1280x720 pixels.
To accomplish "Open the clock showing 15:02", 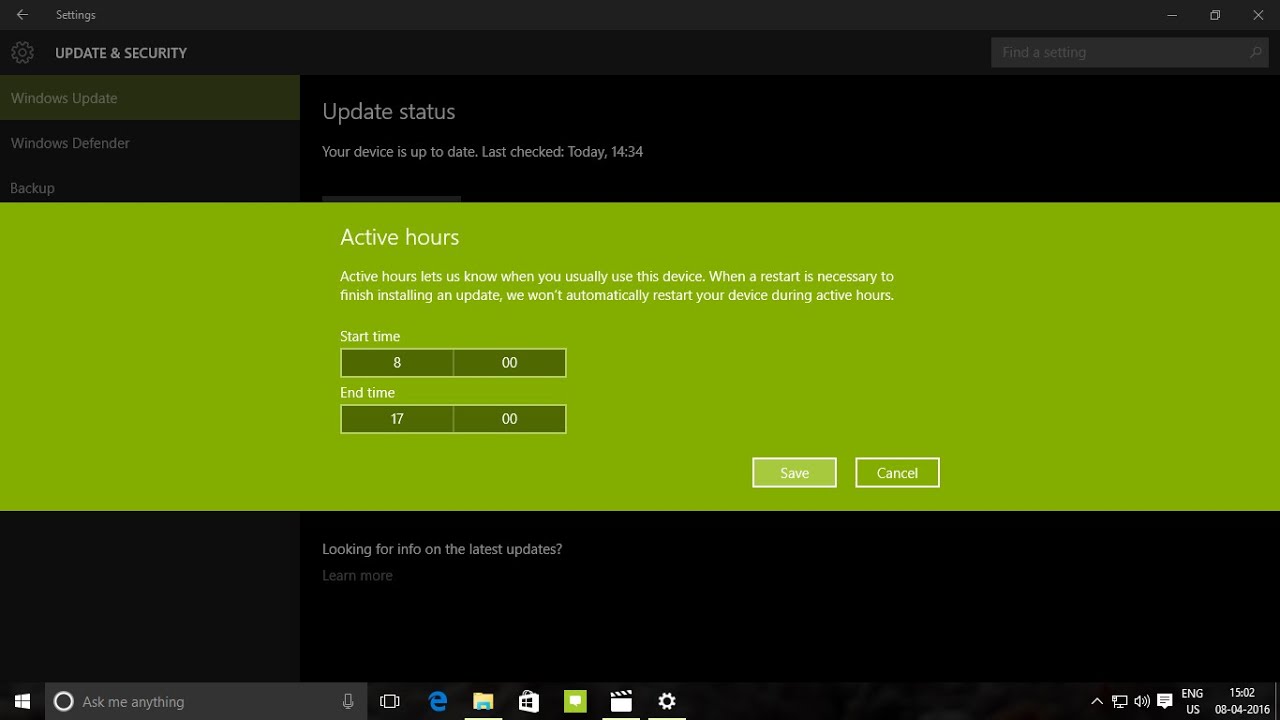I will [x=1242, y=701].
